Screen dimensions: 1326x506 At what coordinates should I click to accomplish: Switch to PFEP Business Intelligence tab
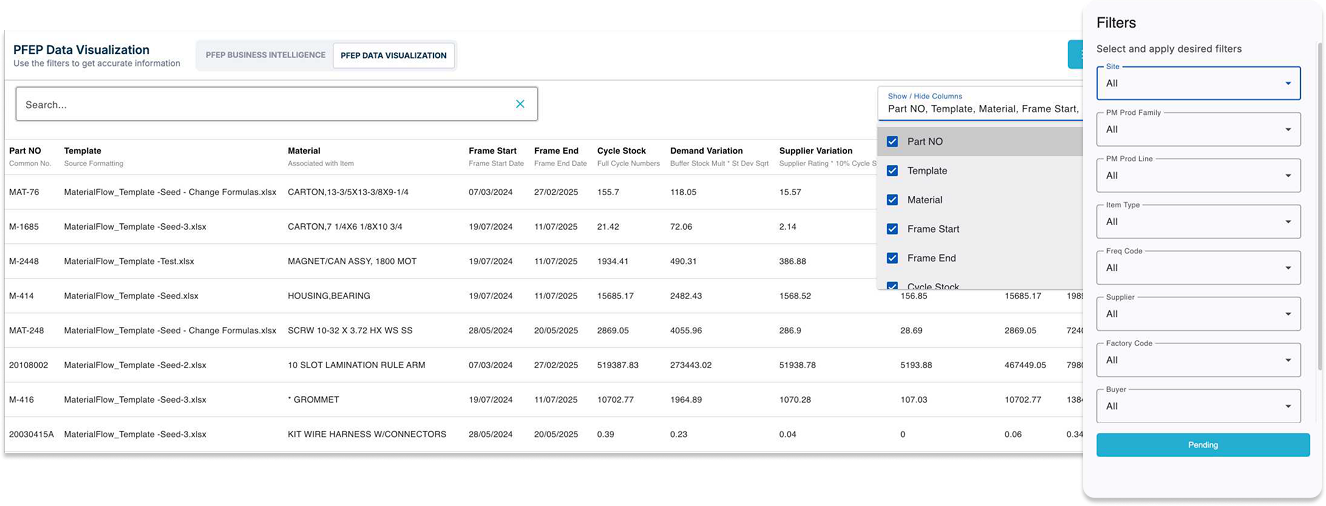coord(265,55)
